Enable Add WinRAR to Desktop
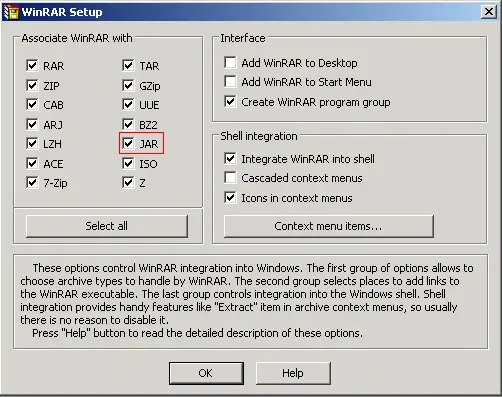 point(230,62)
